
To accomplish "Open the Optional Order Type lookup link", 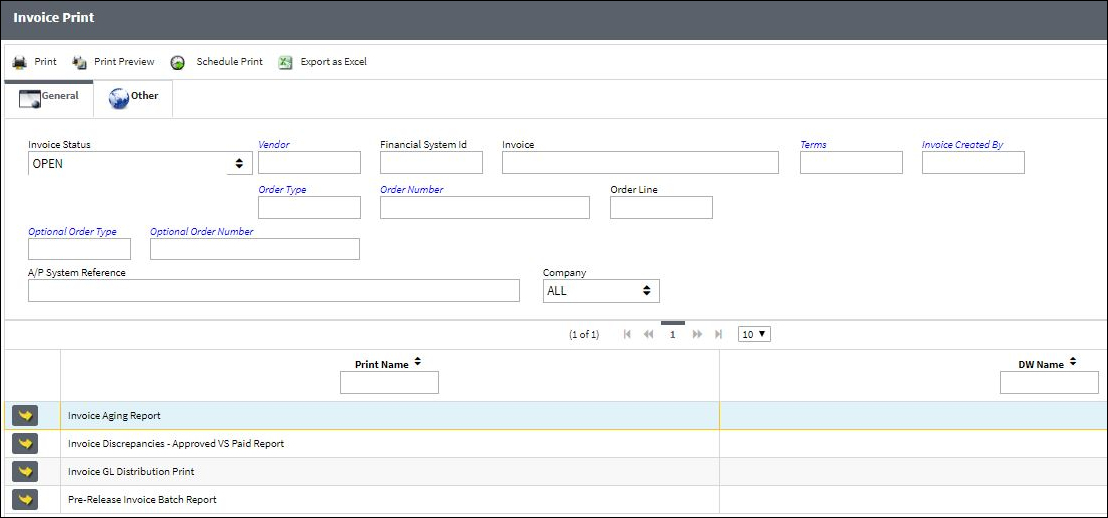I will point(72,231).
